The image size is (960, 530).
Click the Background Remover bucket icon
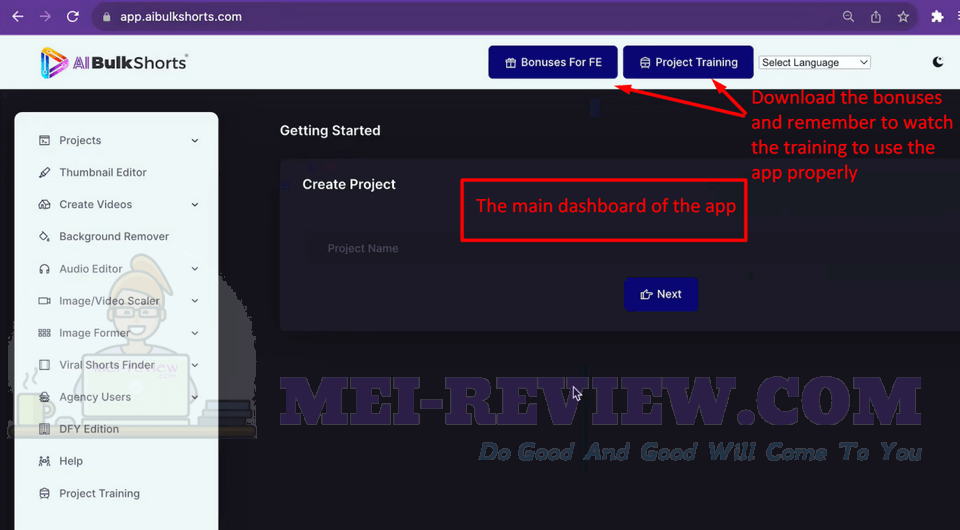coord(44,236)
